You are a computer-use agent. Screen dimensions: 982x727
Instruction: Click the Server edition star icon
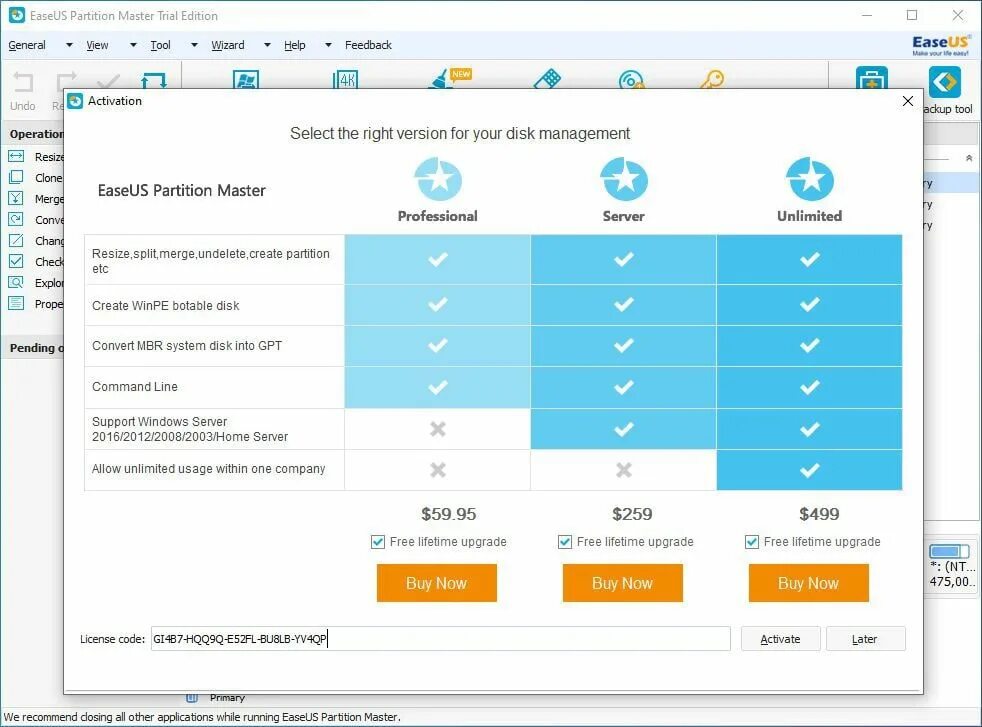coord(624,179)
